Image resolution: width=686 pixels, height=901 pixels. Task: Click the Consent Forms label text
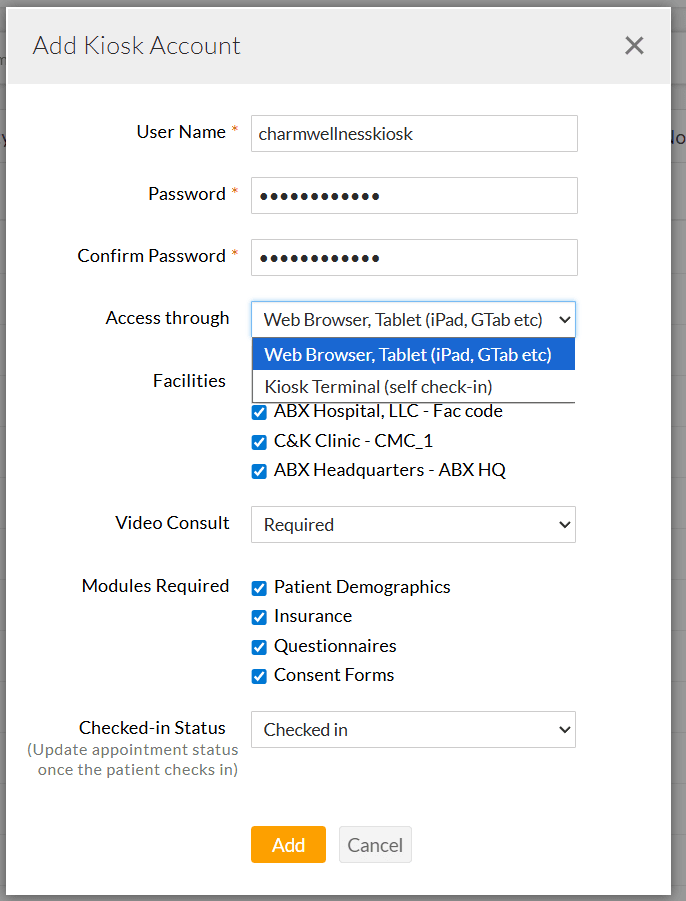point(334,675)
